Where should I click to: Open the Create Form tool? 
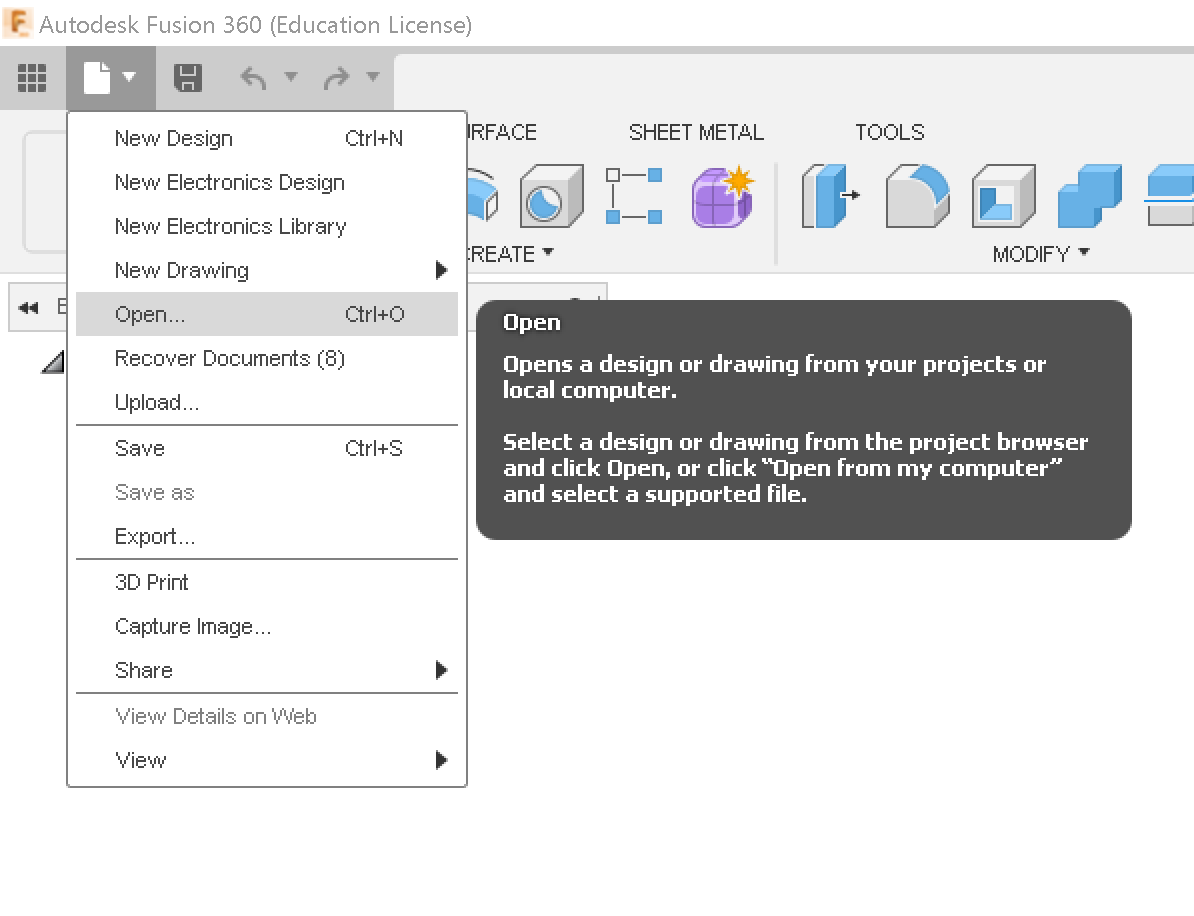coord(721,197)
